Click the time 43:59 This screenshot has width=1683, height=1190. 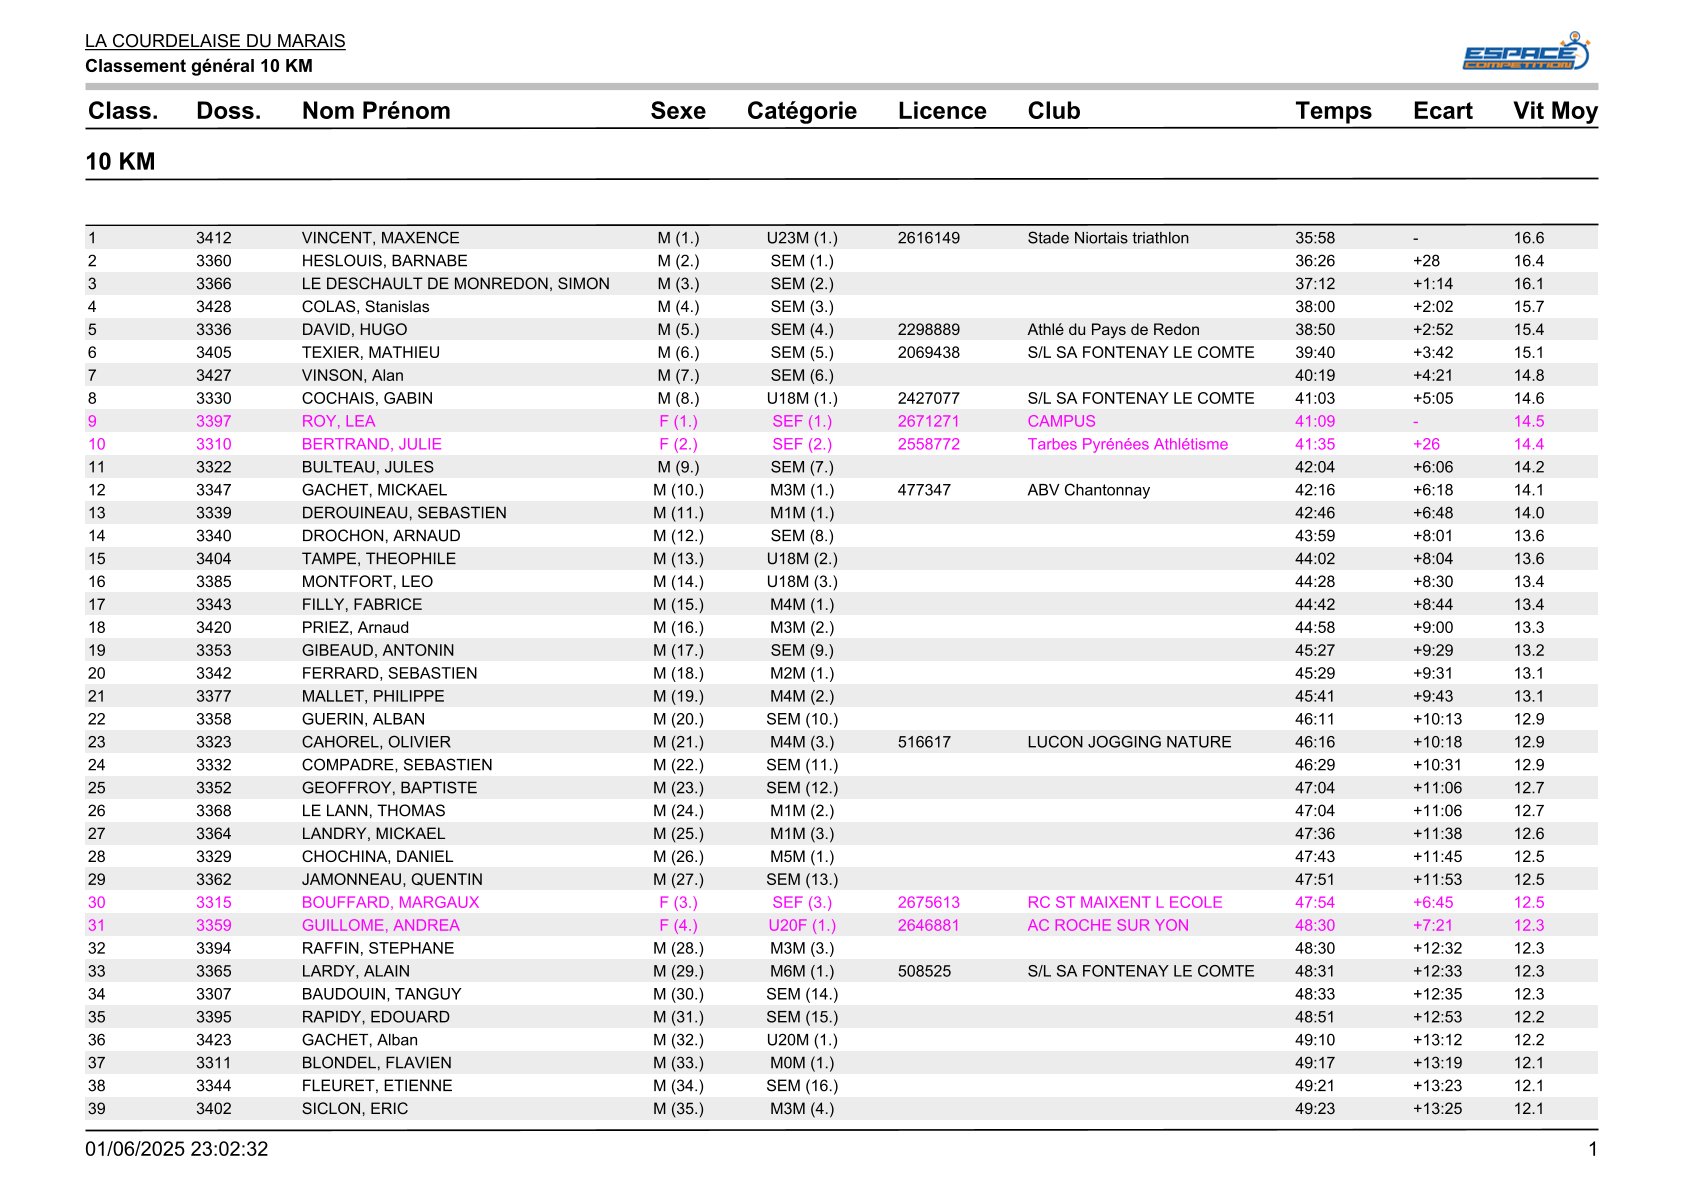[x=1315, y=537]
